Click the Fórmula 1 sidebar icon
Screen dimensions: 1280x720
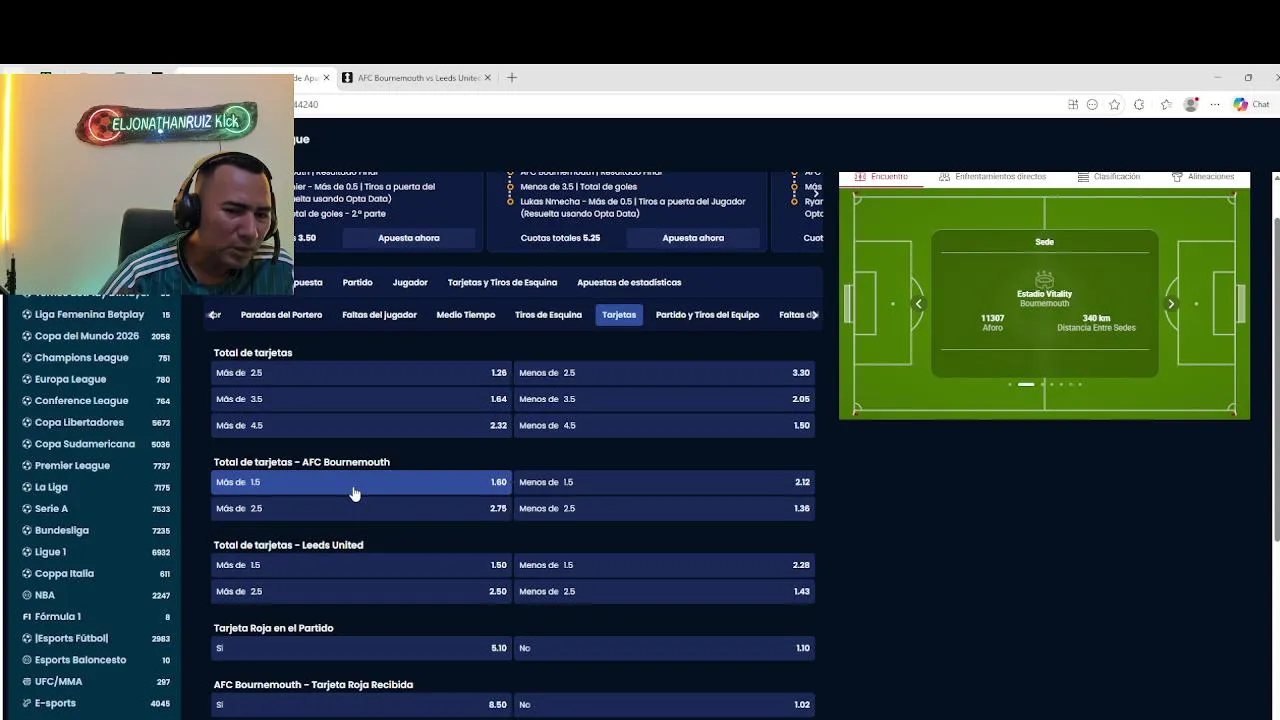tap(27, 617)
